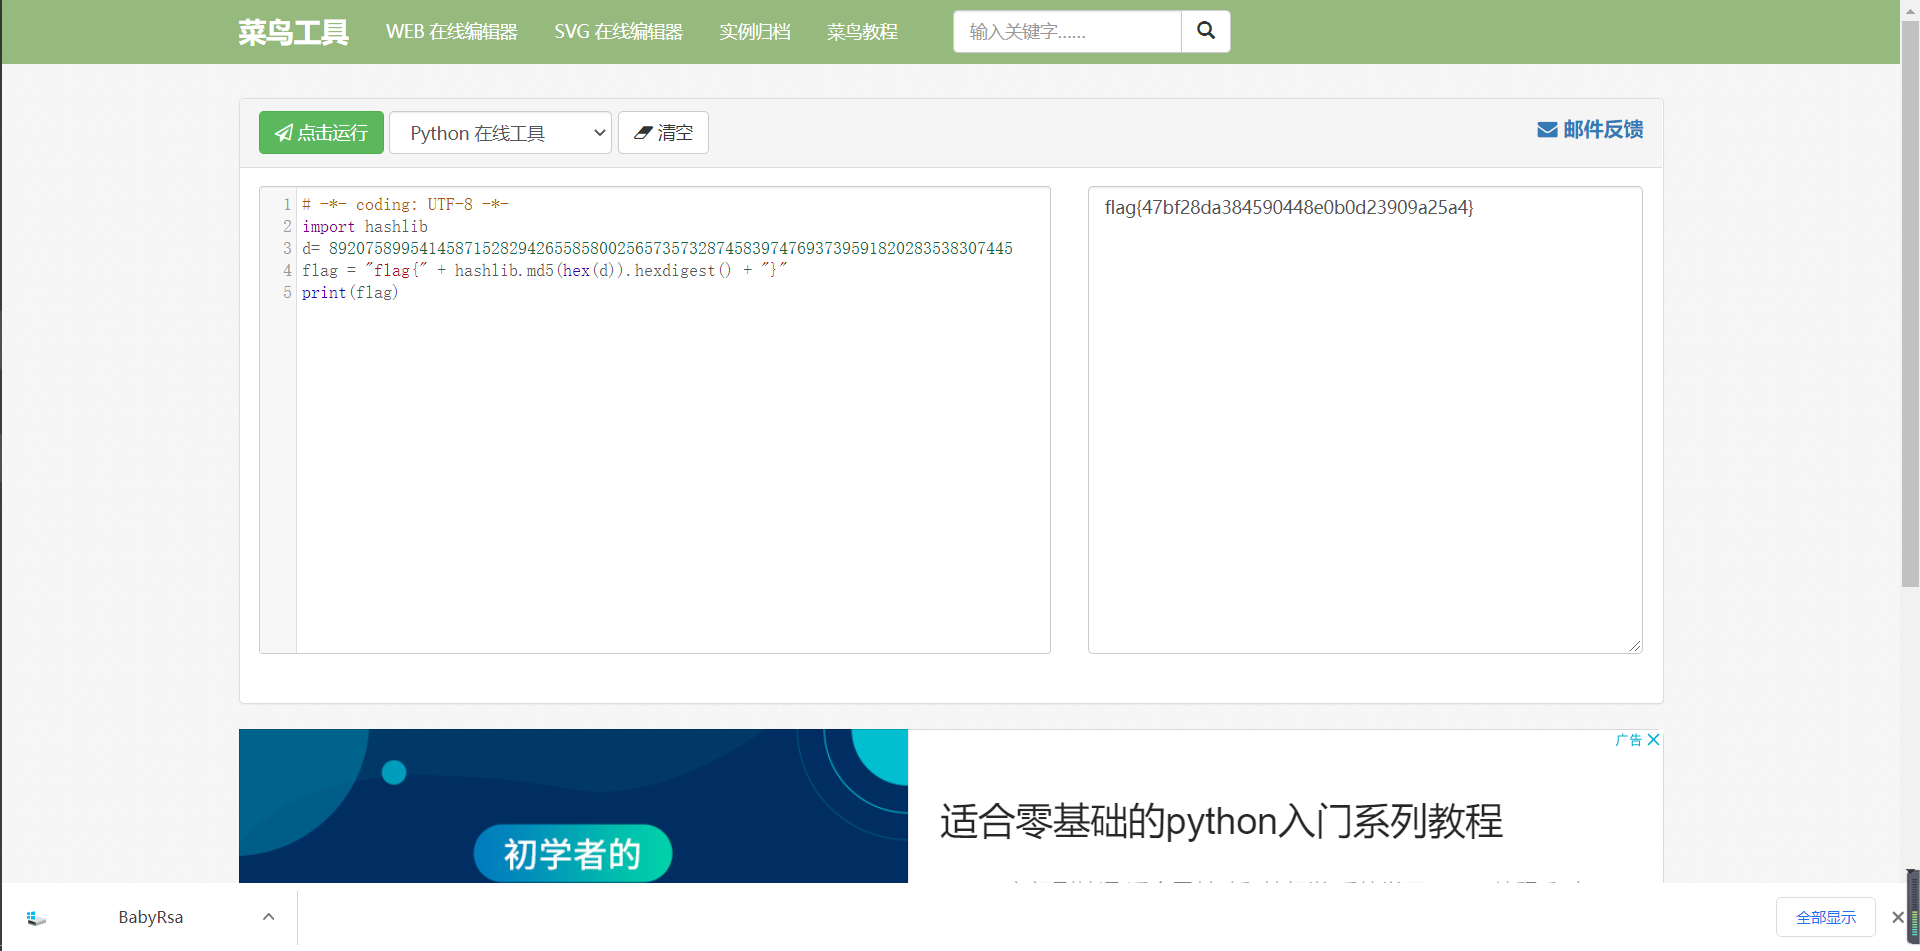The width and height of the screenshot is (1920, 951).
Task: Open the python入门系列教程 ad headline
Action: pos(1221,821)
